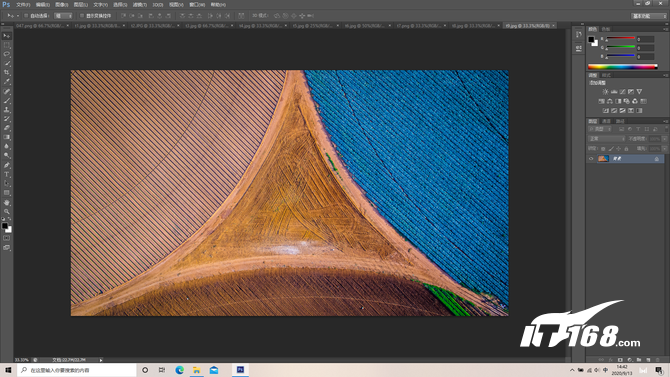
Task: Toggle lock all in Layers panel
Action: click(626, 149)
